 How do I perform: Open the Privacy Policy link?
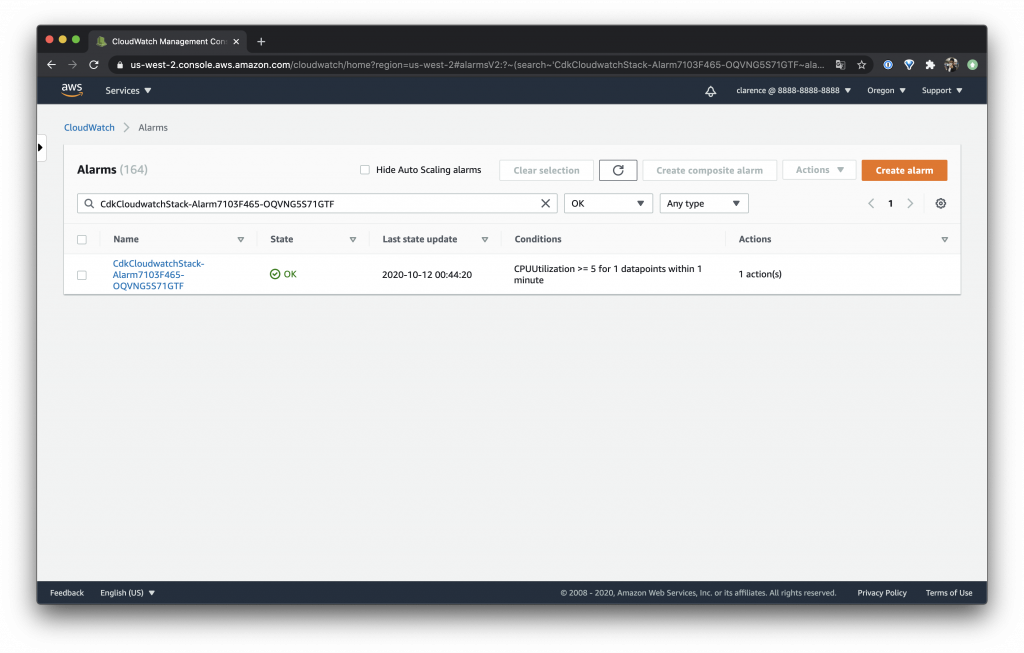[x=882, y=593]
